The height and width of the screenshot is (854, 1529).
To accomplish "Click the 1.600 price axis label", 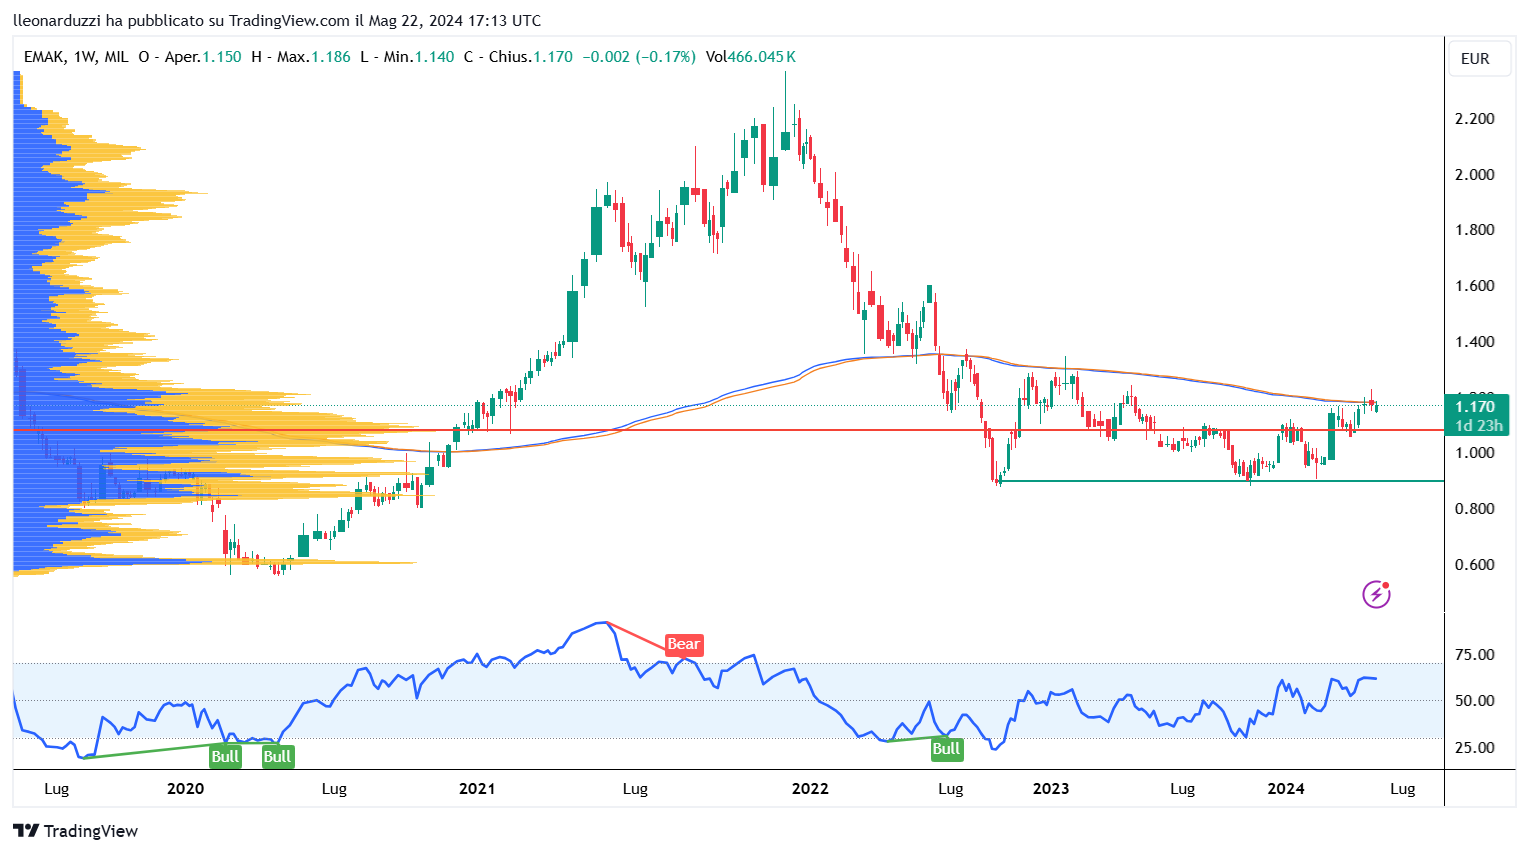I will pyautogui.click(x=1475, y=286).
